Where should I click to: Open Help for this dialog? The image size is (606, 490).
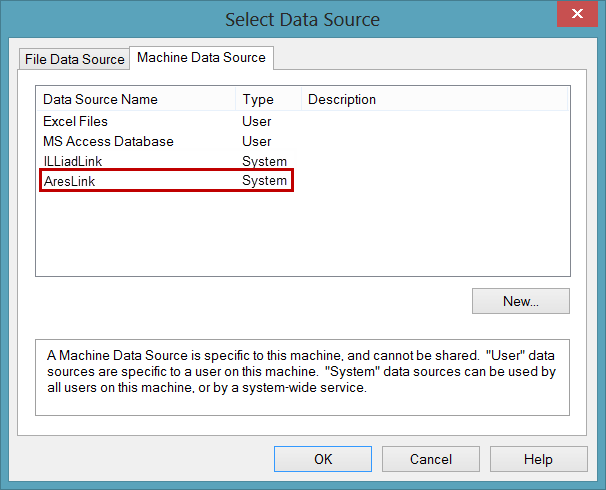point(537,460)
